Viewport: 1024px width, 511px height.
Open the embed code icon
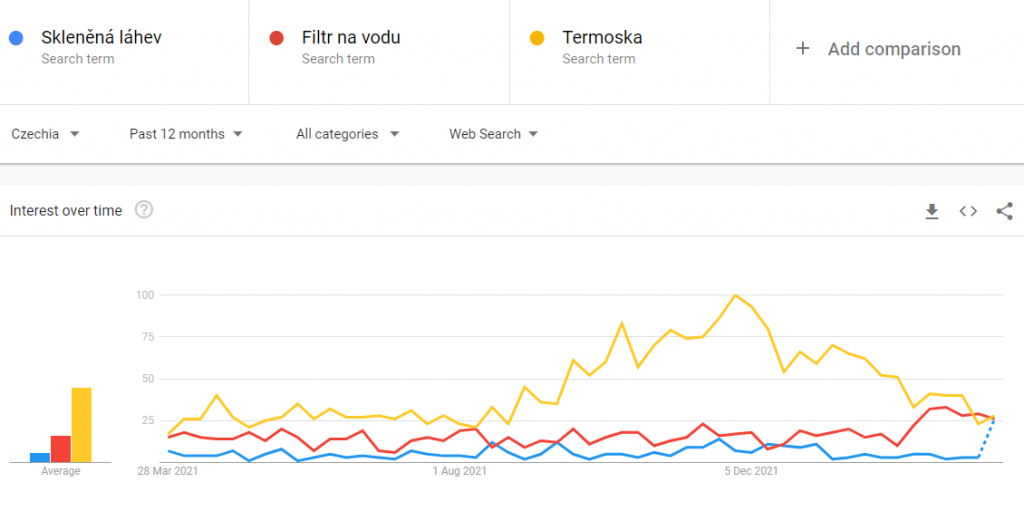pos(968,211)
